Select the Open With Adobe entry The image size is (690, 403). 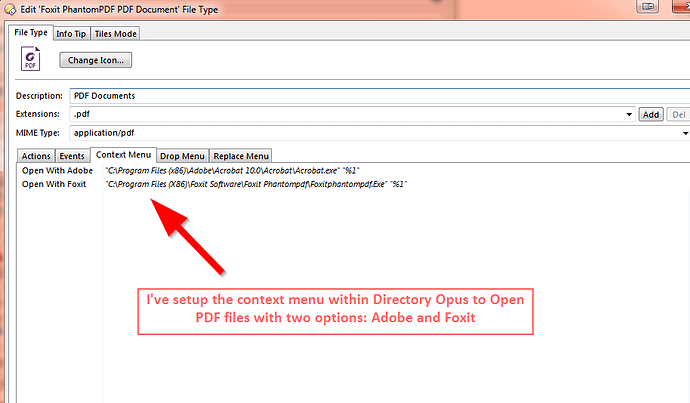tap(58, 171)
